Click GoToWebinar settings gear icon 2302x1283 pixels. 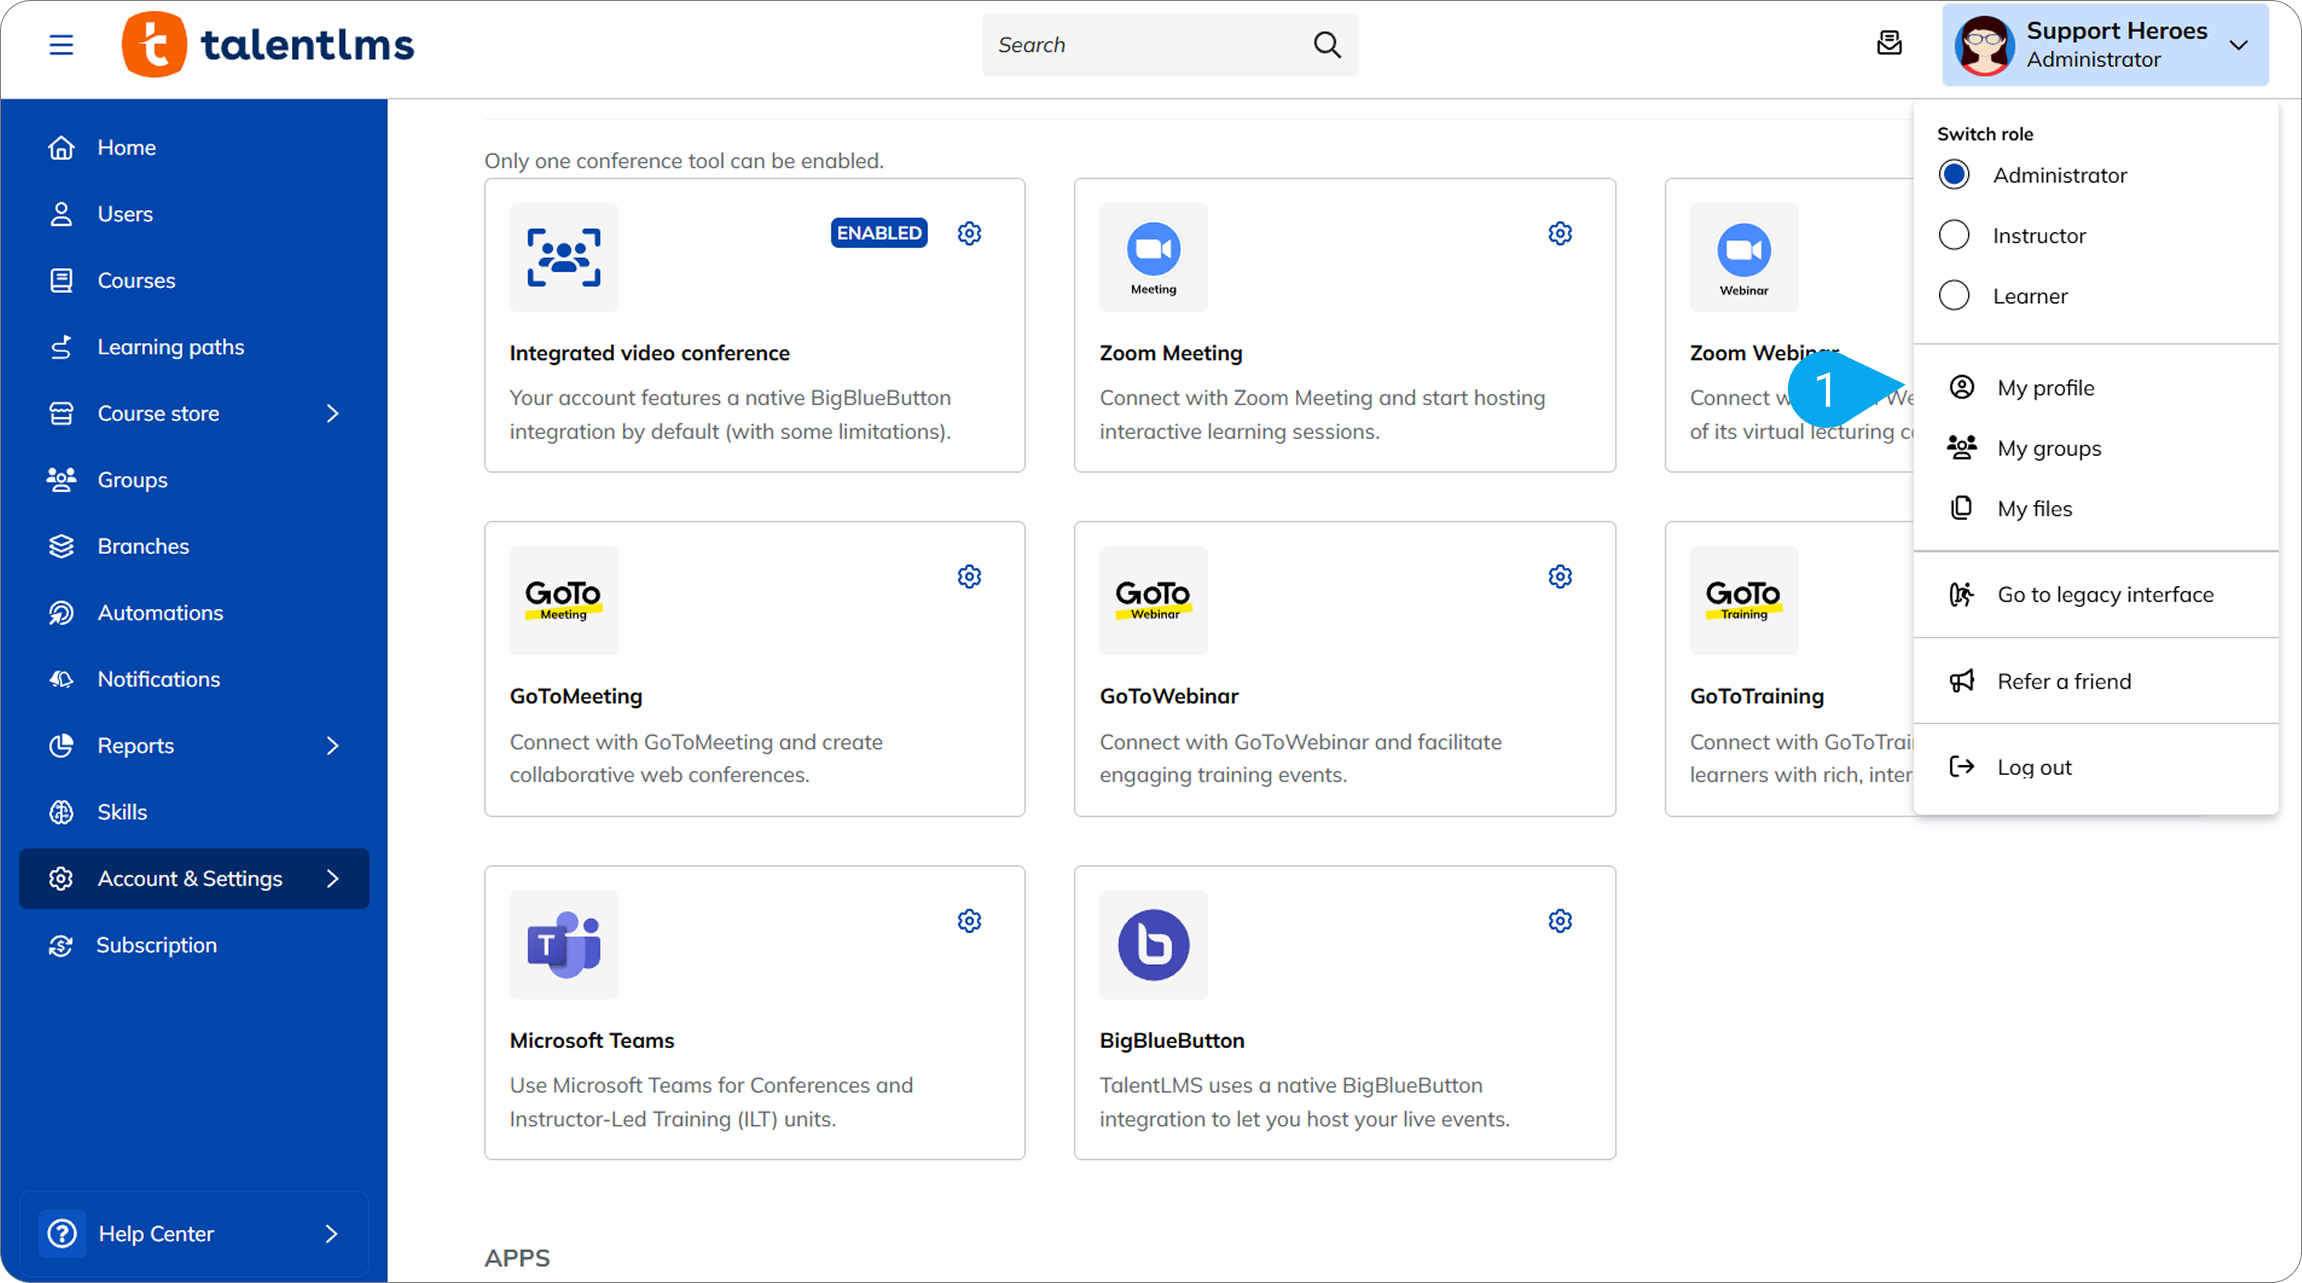pyautogui.click(x=1560, y=577)
